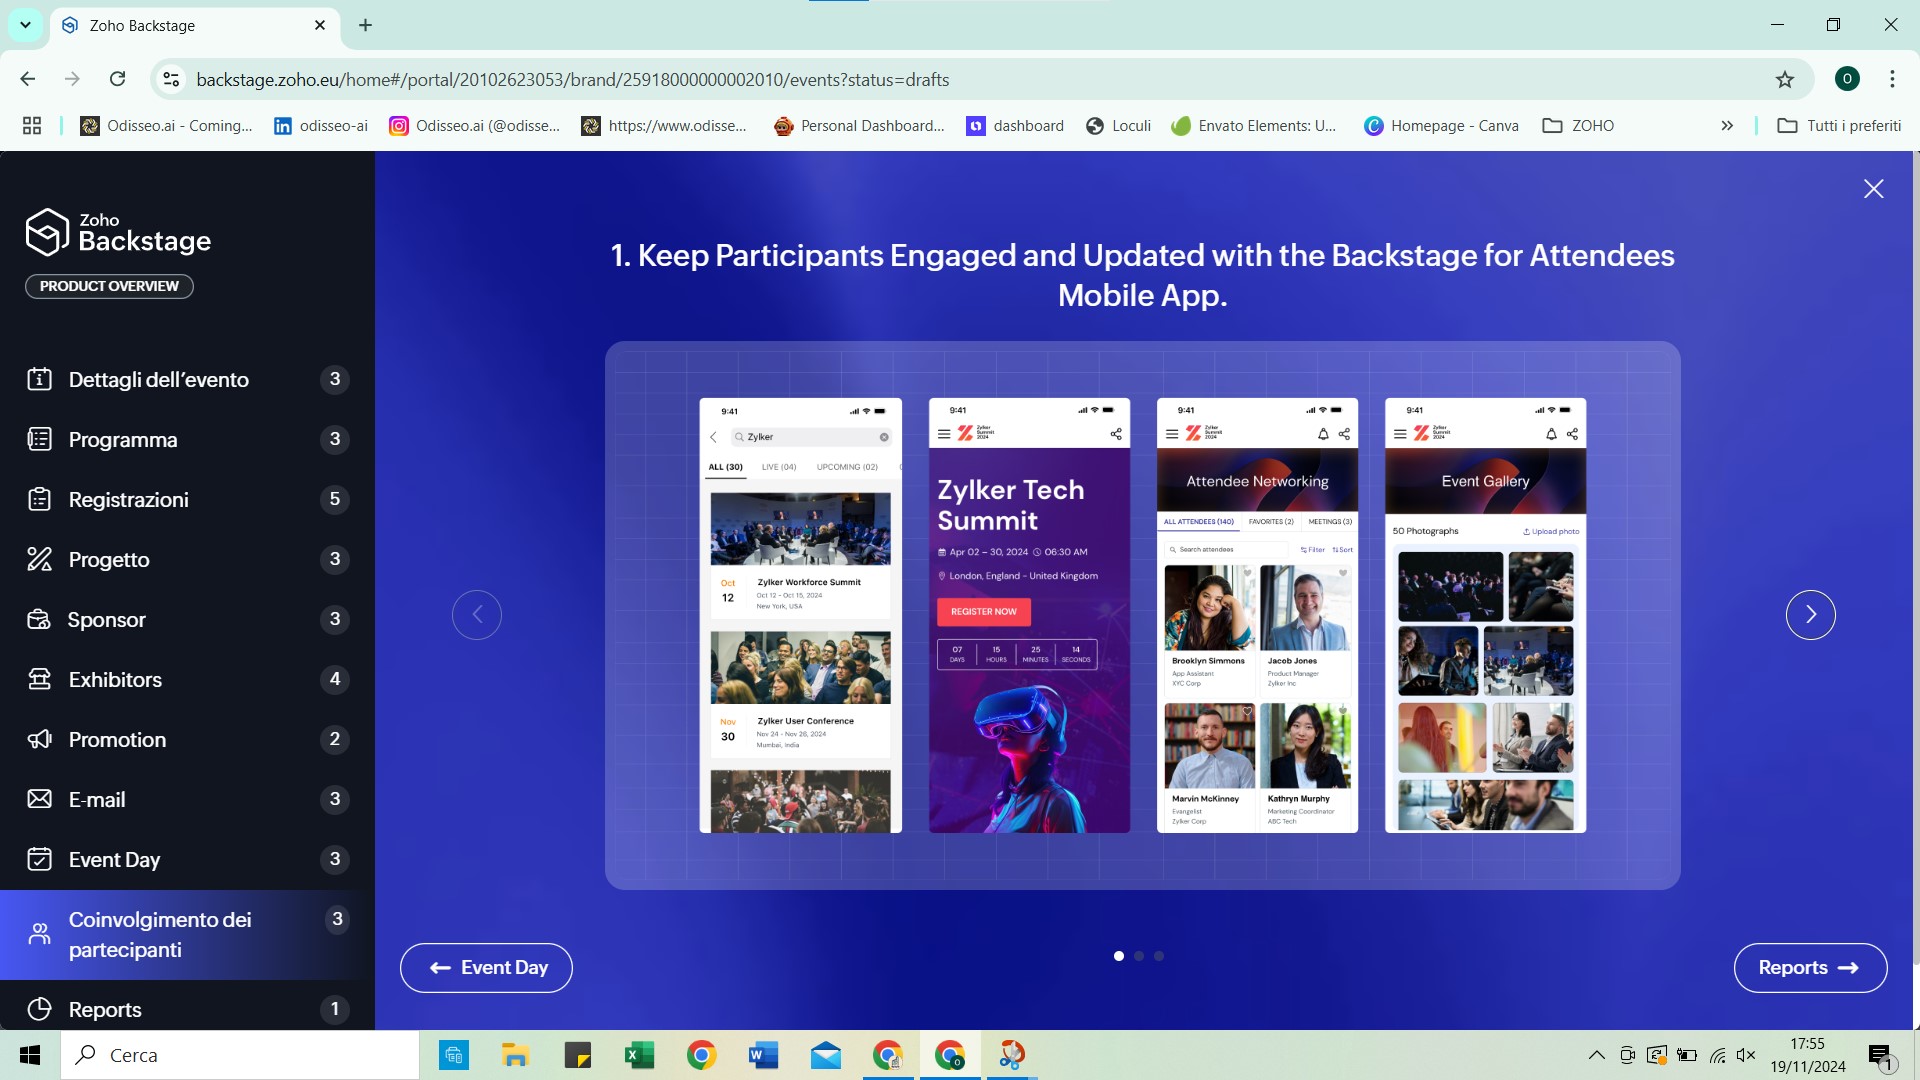Select Programma in the sidebar
Viewport: 1920px width, 1080px height.
pyautogui.click(x=187, y=439)
